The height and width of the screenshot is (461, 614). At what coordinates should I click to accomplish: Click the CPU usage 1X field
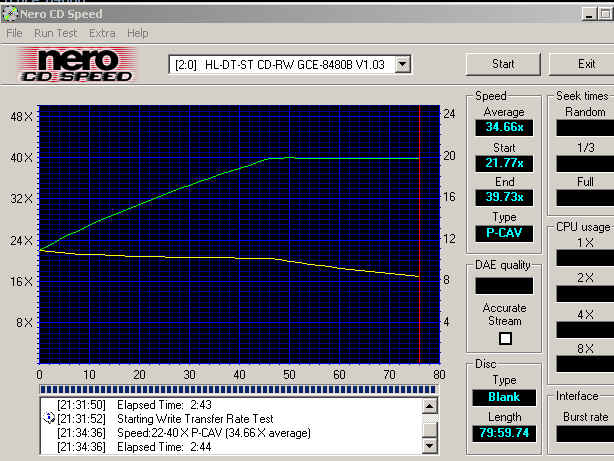pyautogui.click(x=585, y=258)
